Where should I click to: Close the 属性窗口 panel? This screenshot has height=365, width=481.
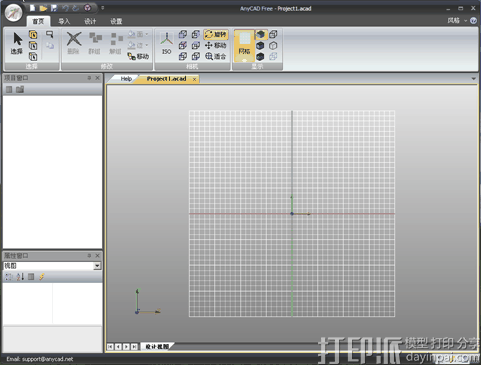point(97,255)
